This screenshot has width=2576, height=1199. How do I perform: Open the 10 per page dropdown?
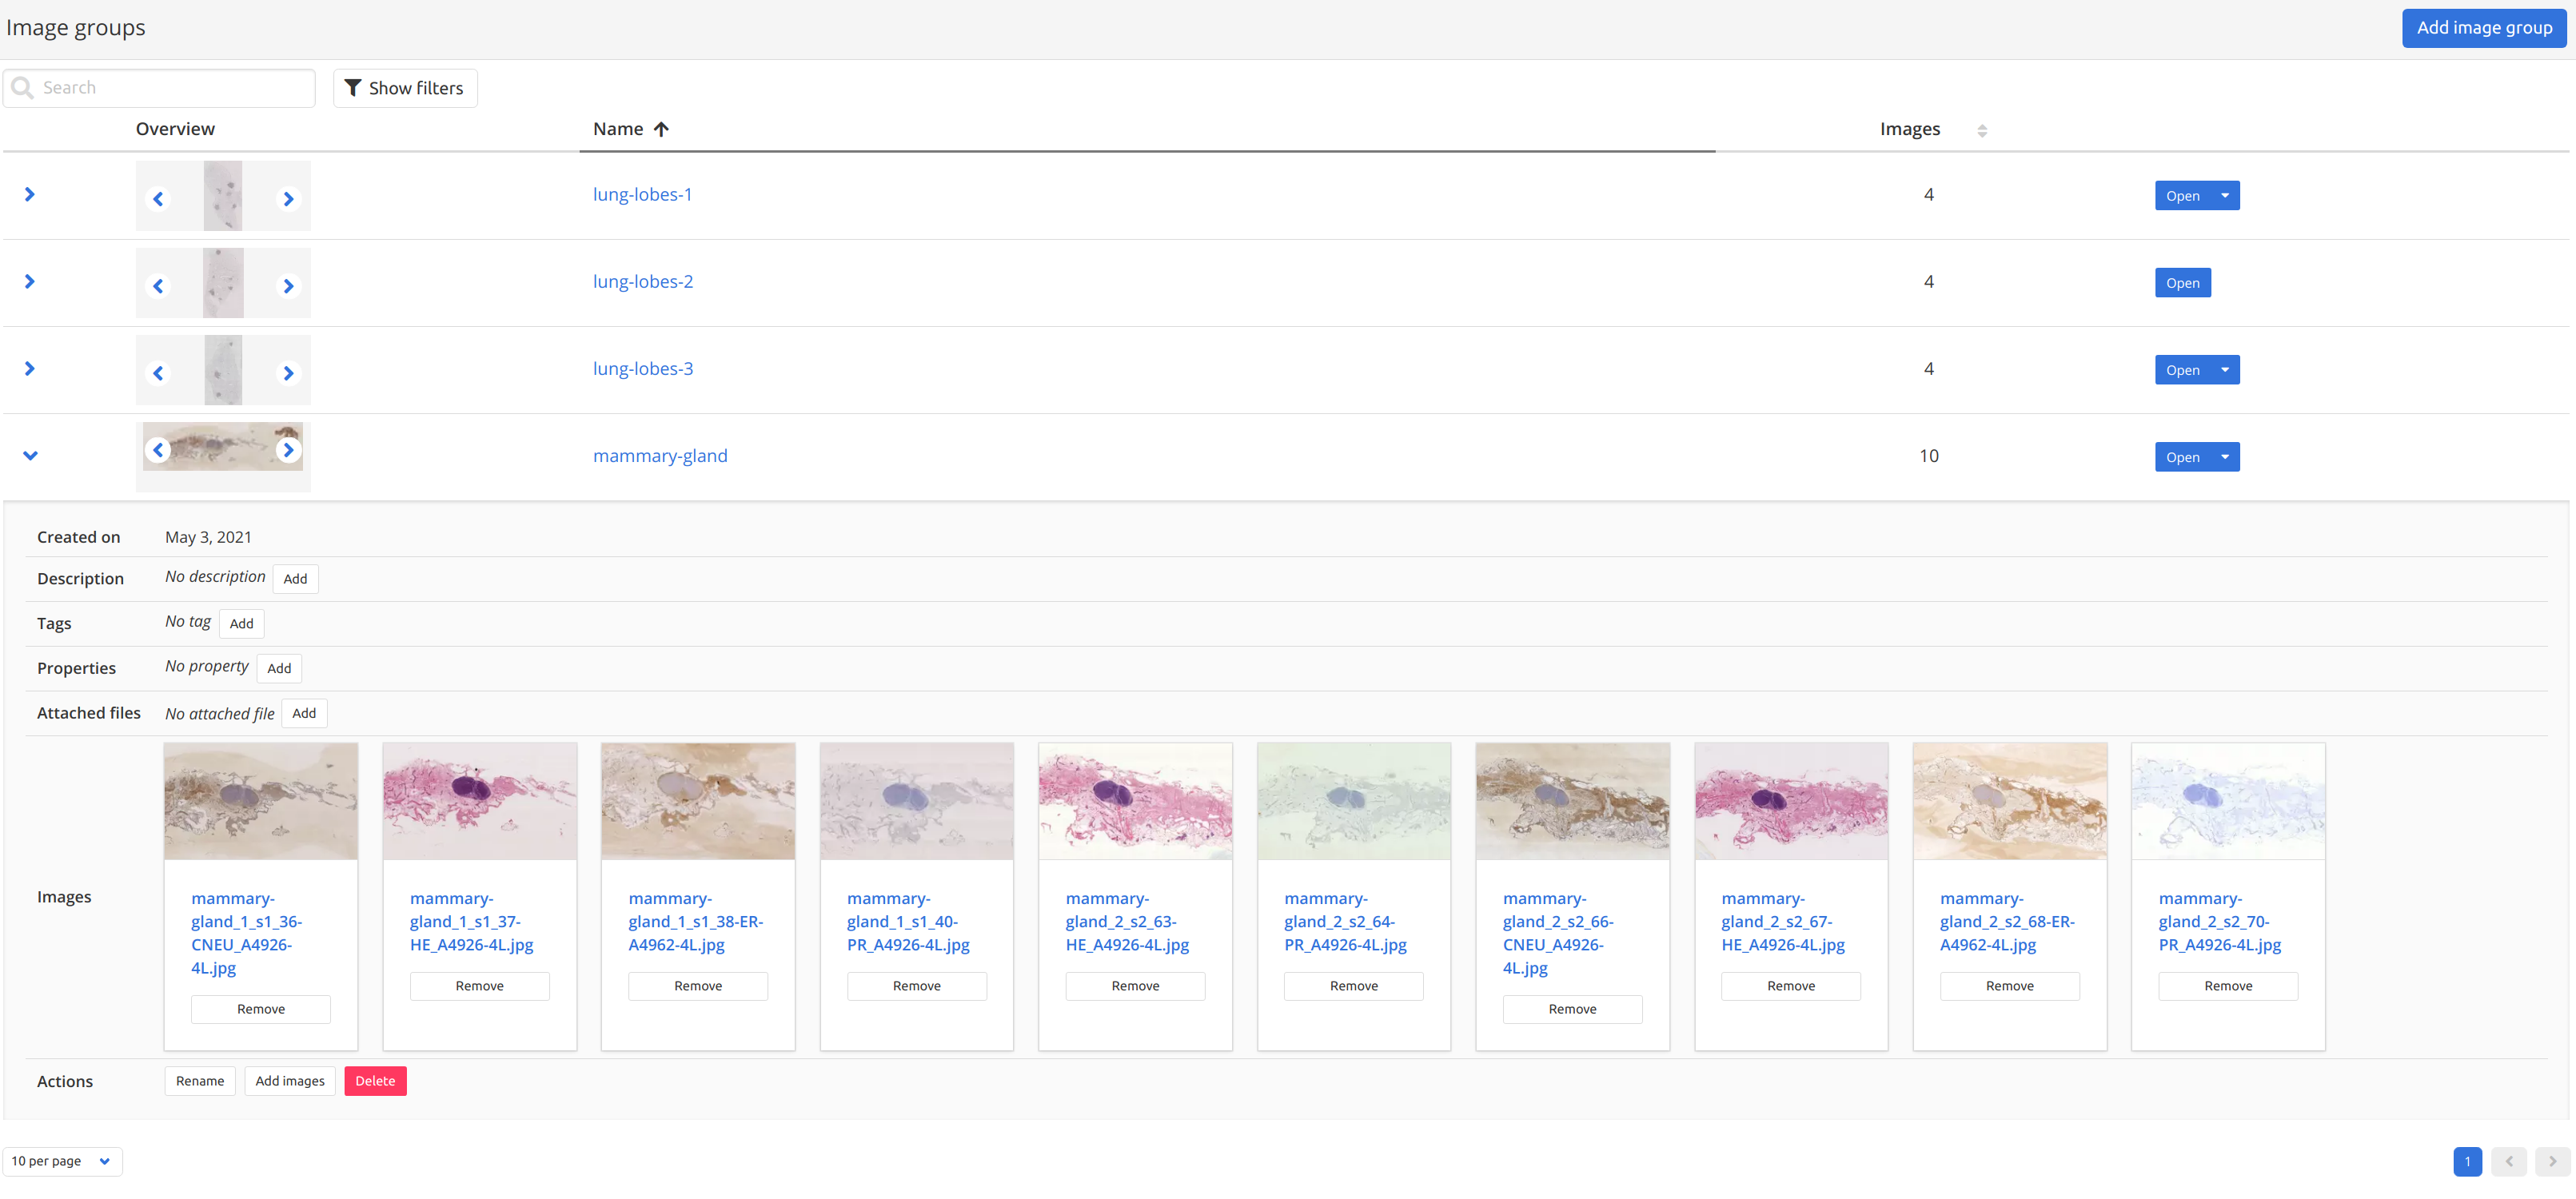click(x=62, y=1161)
